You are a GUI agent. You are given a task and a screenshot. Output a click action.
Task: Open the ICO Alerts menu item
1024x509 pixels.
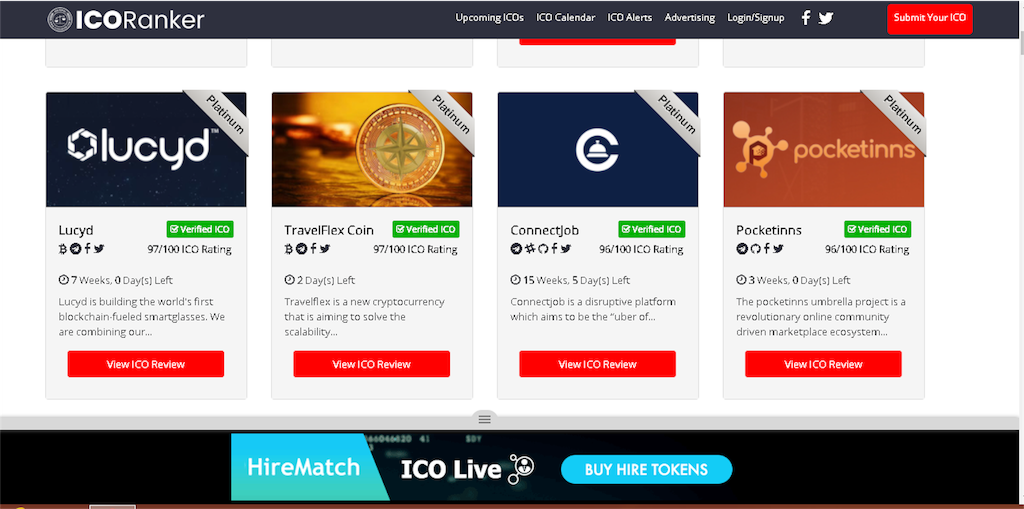coord(630,18)
